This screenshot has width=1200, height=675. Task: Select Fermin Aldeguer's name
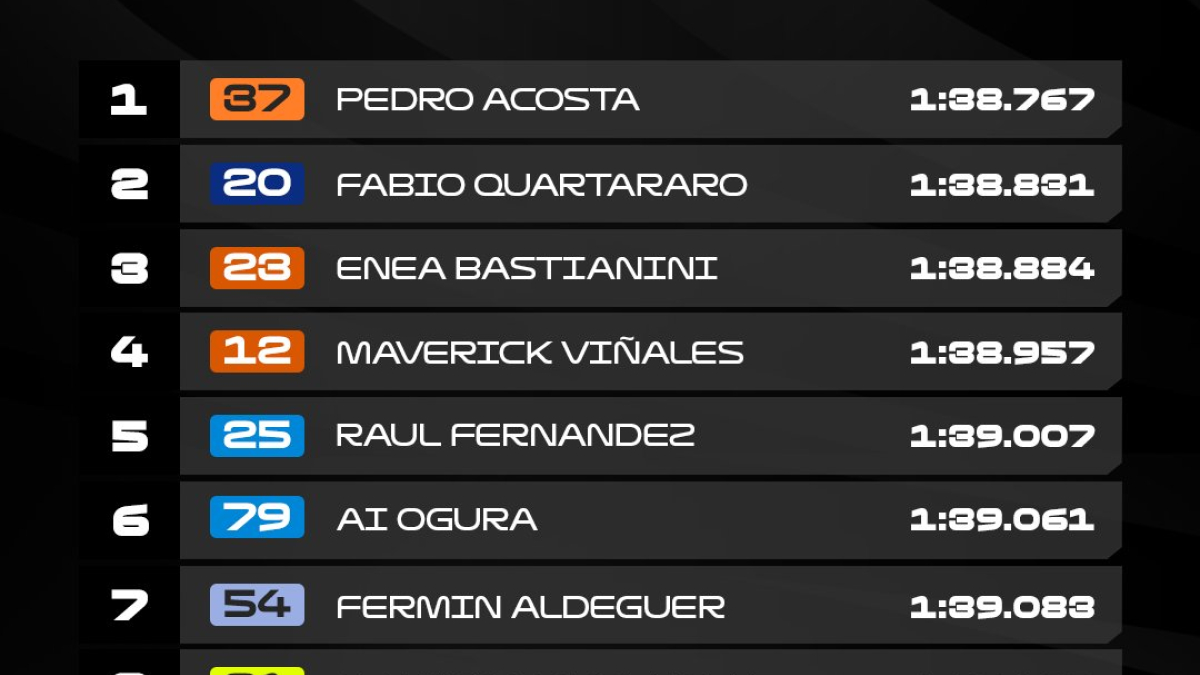[531, 606]
